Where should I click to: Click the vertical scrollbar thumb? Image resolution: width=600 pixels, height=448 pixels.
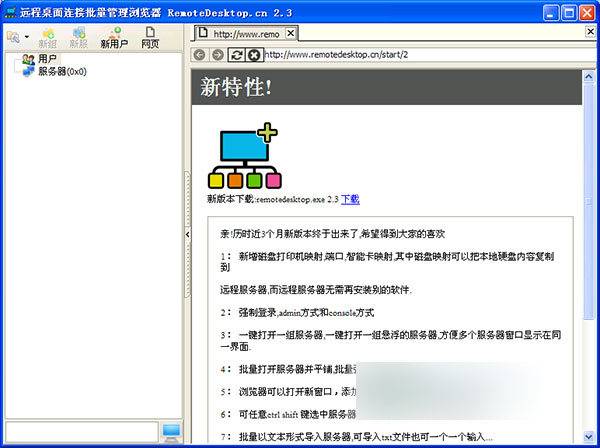tap(589, 201)
